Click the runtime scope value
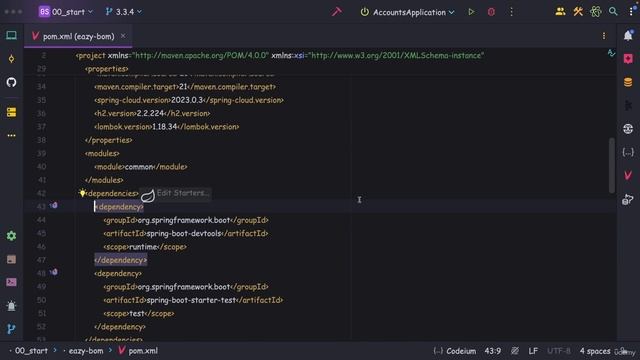Viewport: 640px width, 360px height. 143,247
